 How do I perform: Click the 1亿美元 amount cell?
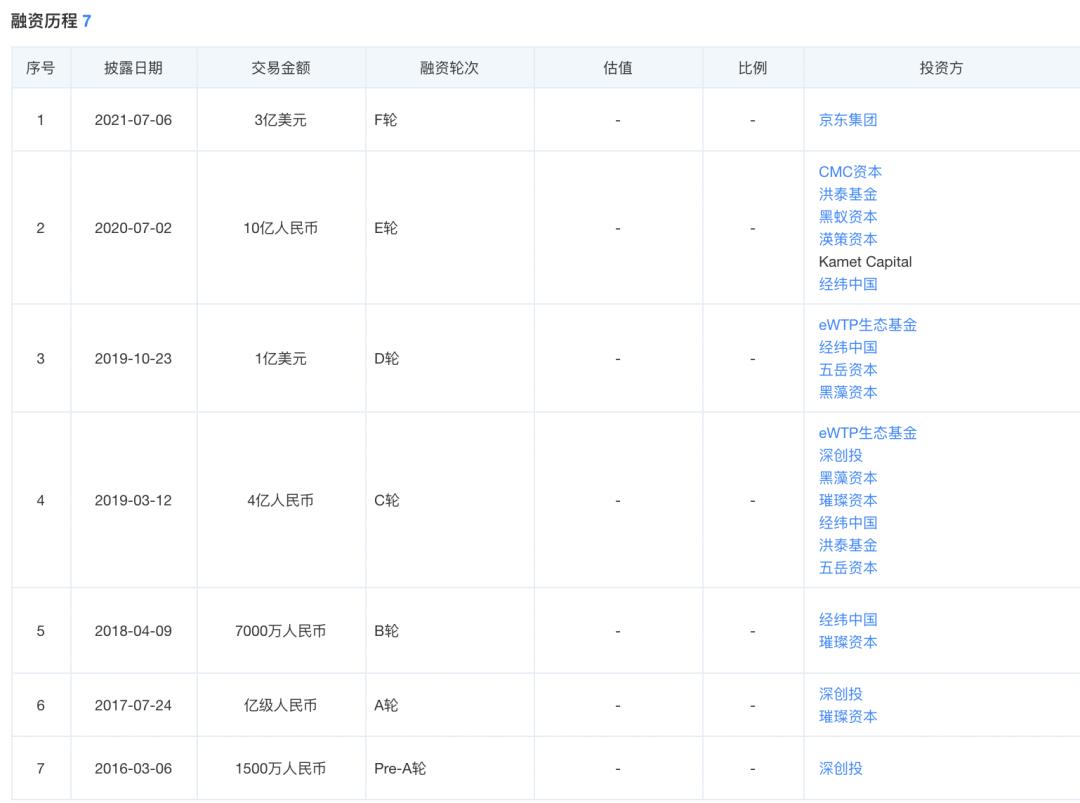280,358
